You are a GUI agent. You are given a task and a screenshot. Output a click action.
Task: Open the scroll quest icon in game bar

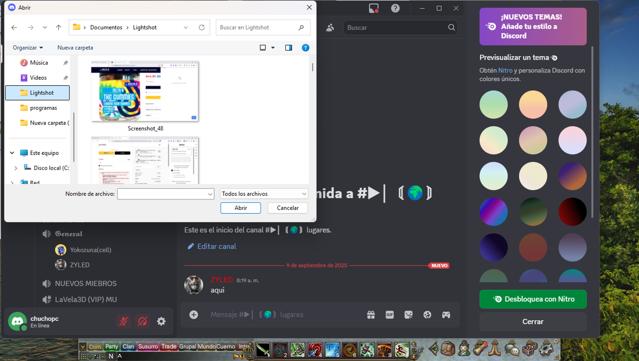(x=480, y=349)
